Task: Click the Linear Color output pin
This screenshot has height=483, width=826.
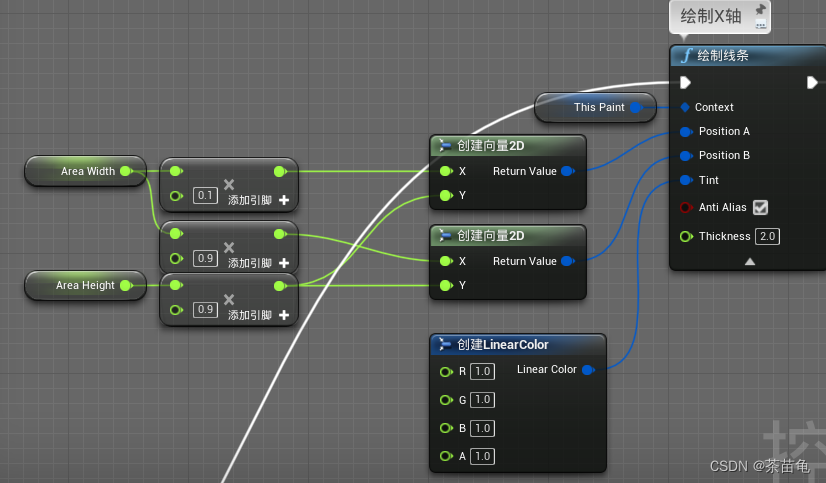Action: 588,370
